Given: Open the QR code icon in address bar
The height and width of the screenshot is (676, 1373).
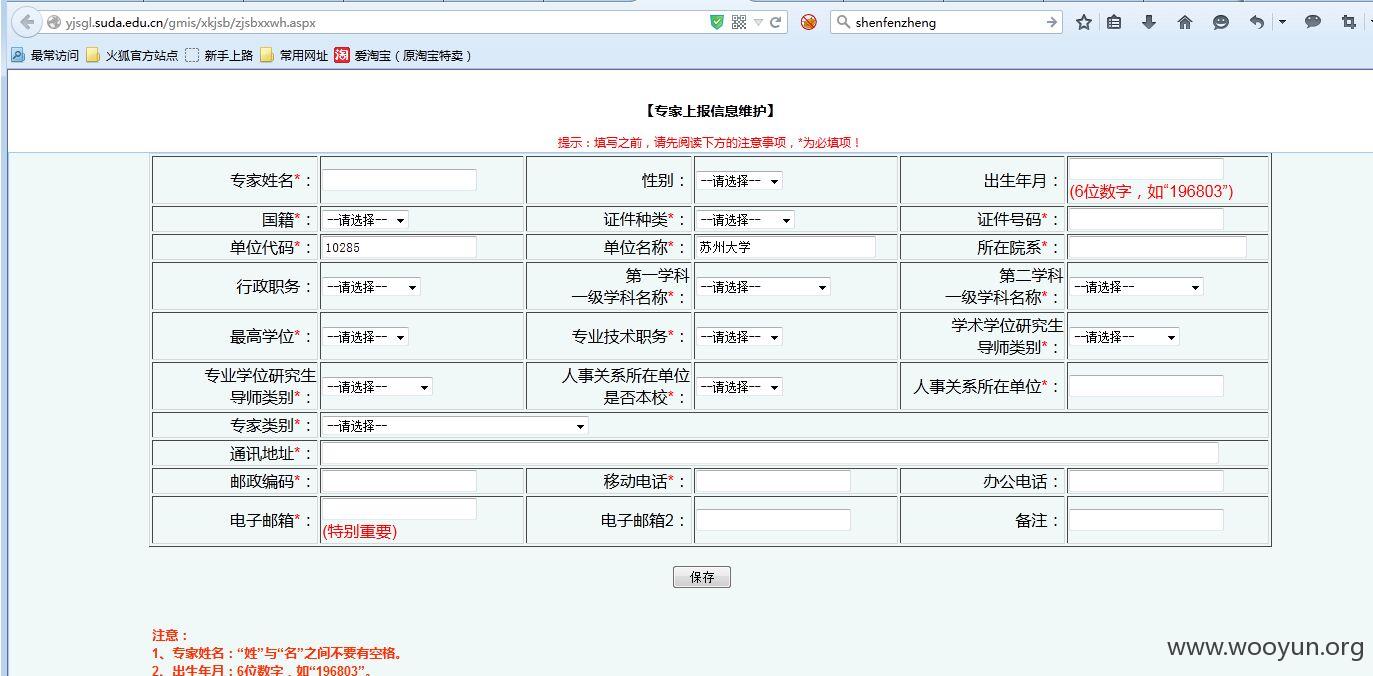Looking at the screenshot, I should click(x=739, y=22).
